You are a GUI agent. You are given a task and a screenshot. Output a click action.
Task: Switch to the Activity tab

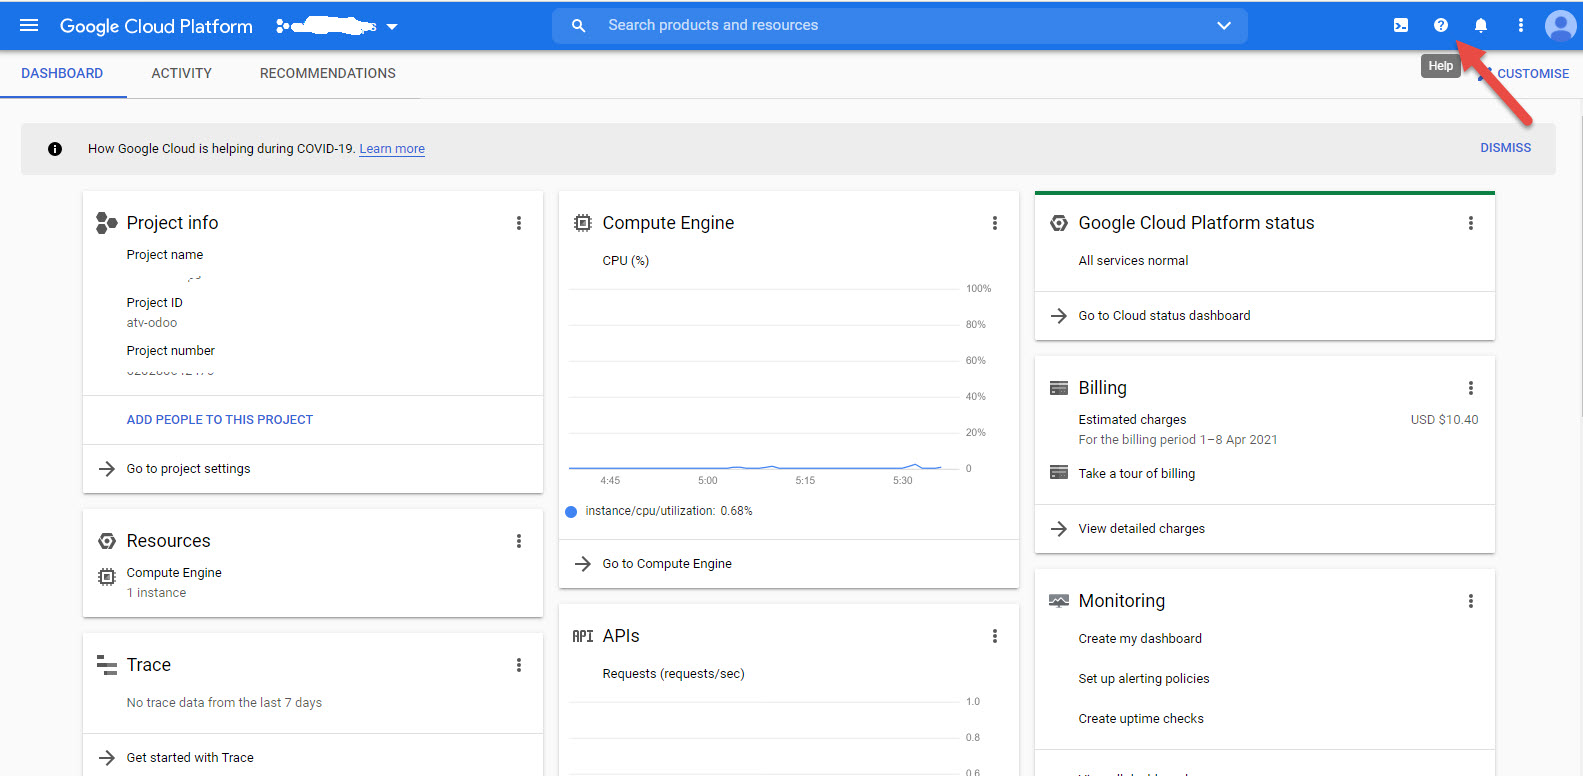pos(181,74)
